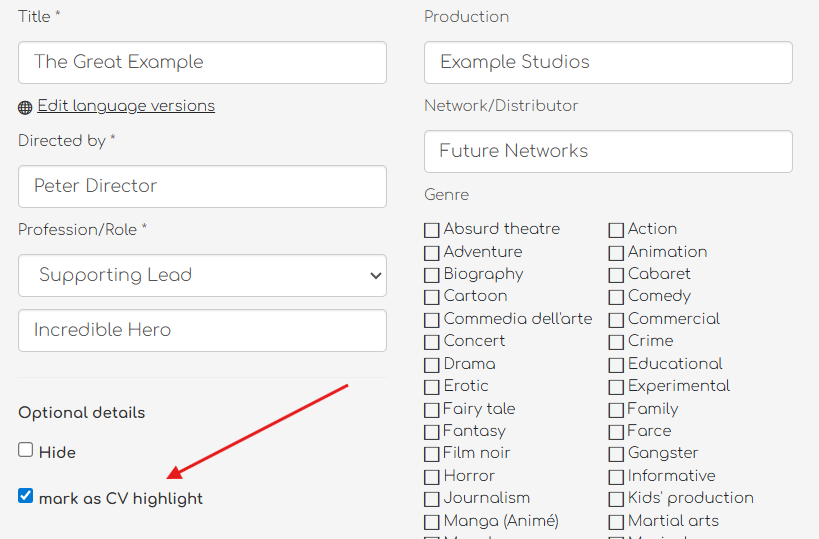Open the Profession/Role dropdown
Image resolution: width=819 pixels, height=539 pixels.
coord(202,275)
